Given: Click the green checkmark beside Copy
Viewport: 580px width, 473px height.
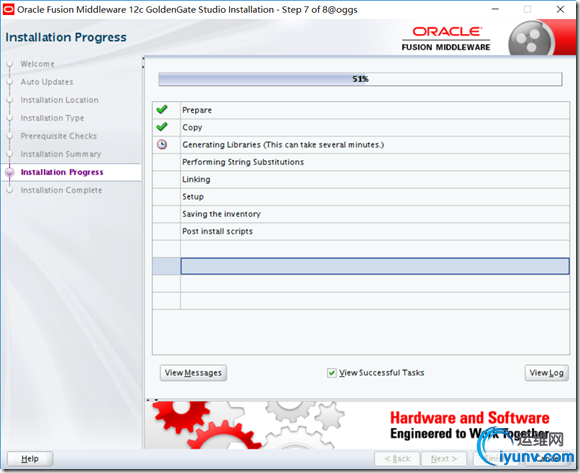Looking at the screenshot, I should coord(162,127).
